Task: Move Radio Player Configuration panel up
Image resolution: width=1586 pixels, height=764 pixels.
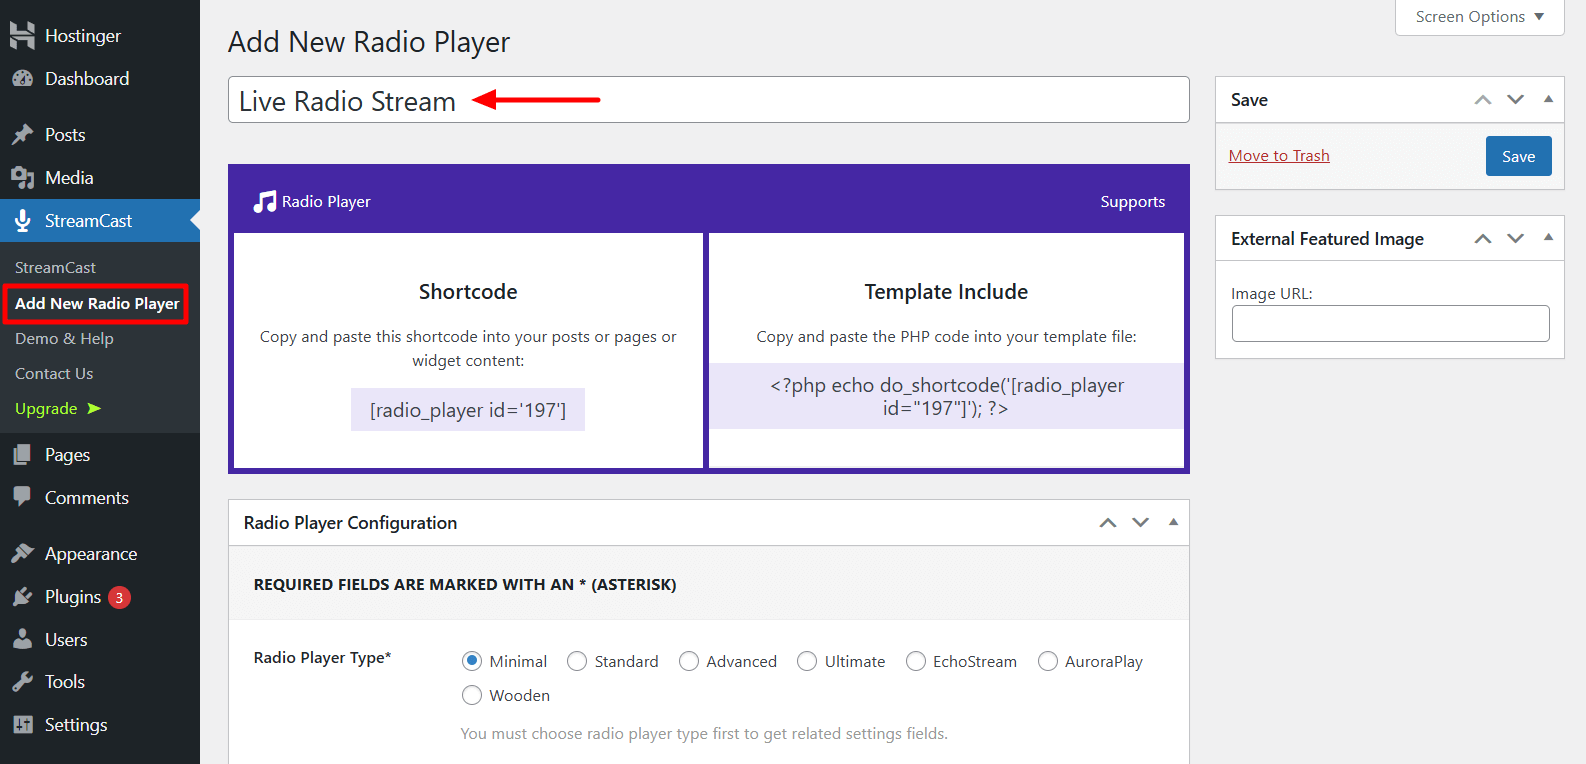Action: (x=1108, y=522)
